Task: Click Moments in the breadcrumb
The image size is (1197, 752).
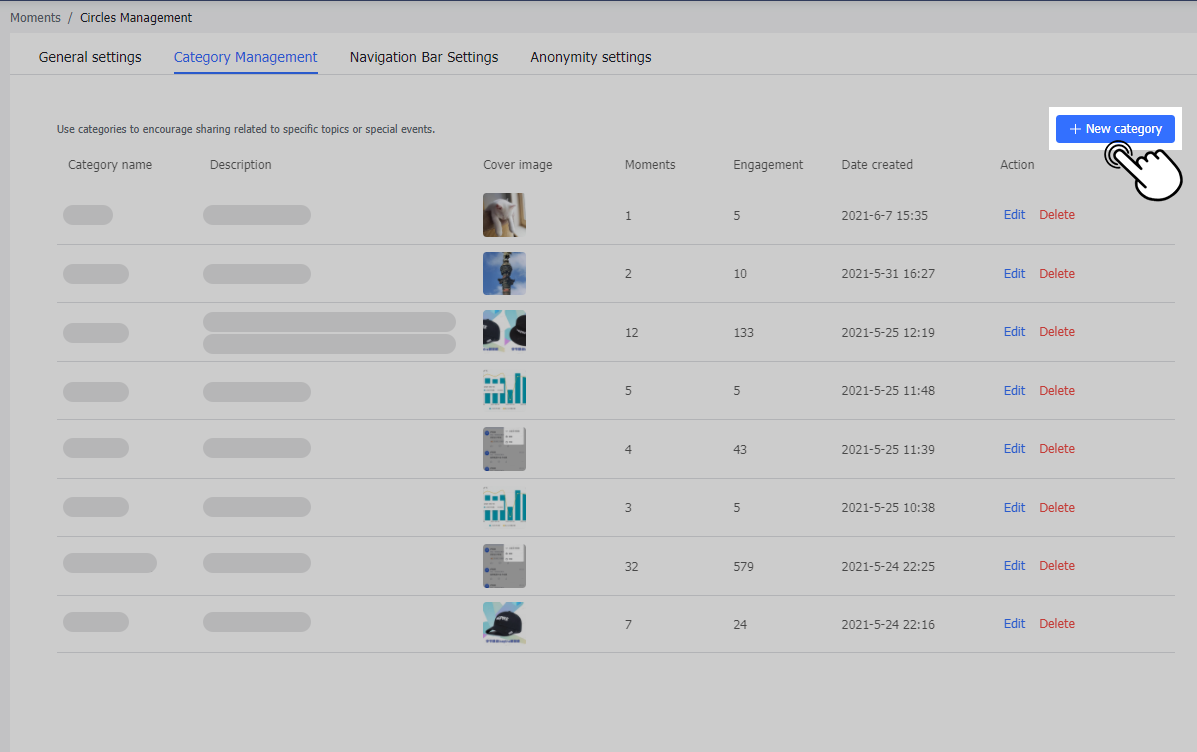Action: tap(35, 18)
